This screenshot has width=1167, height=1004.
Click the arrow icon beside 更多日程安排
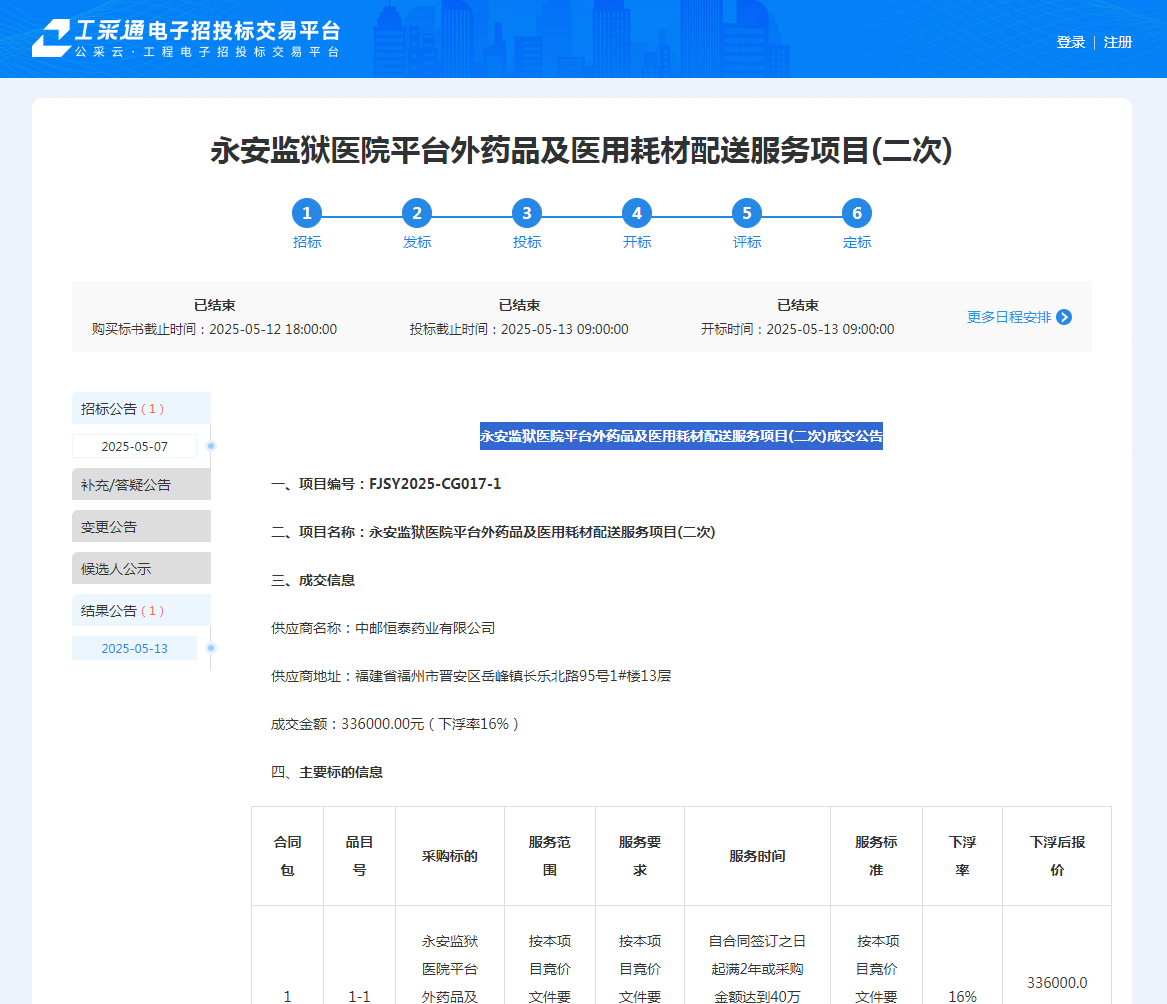click(1064, 317)
